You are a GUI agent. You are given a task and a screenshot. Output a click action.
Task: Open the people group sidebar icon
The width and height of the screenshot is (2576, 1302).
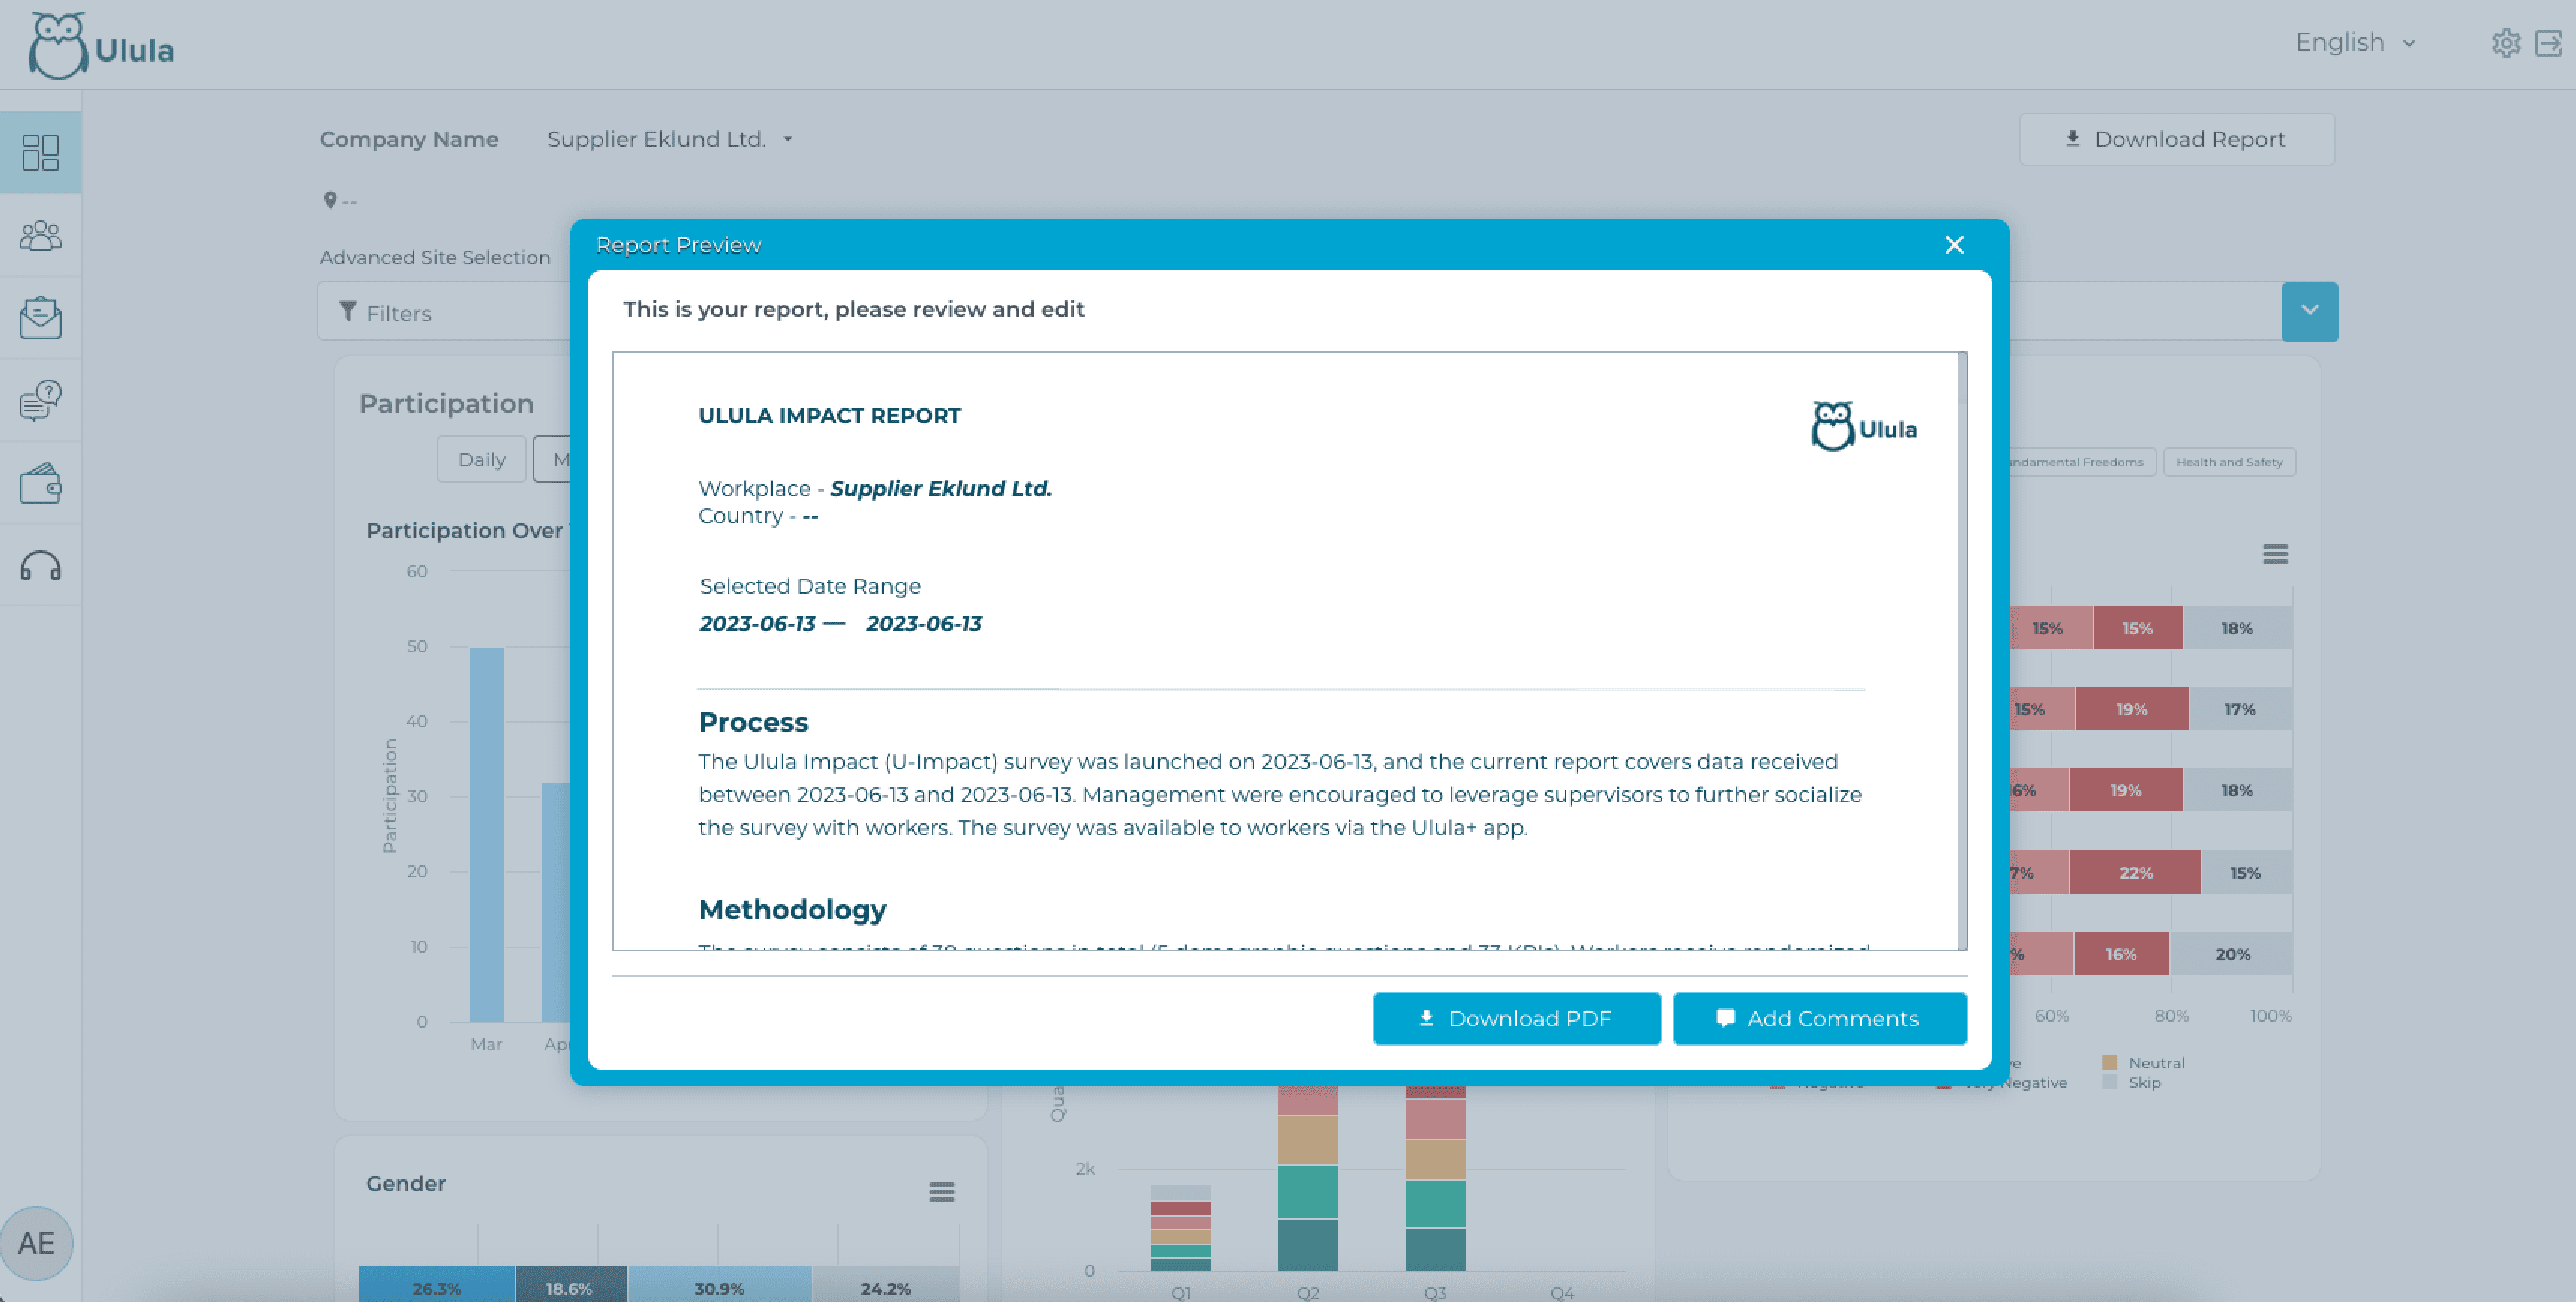click(40, 236)
